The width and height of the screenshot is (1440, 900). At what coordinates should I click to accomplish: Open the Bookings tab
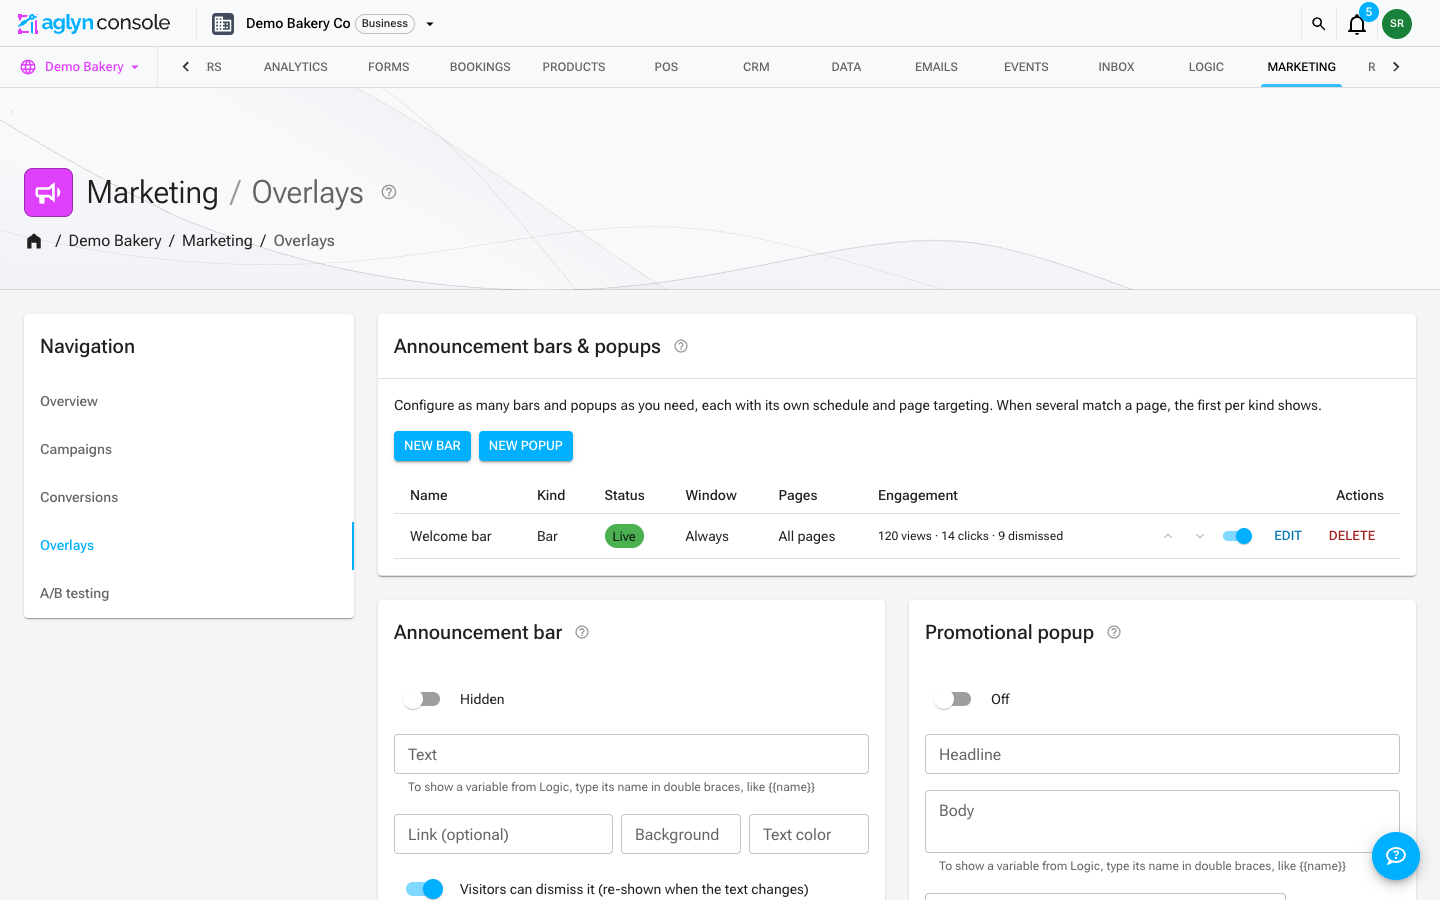pyautogui.click(x=480, y=67)
